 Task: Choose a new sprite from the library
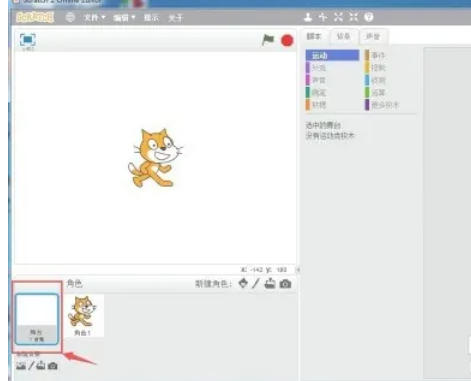pyautogui.click(x=243, y=284)
